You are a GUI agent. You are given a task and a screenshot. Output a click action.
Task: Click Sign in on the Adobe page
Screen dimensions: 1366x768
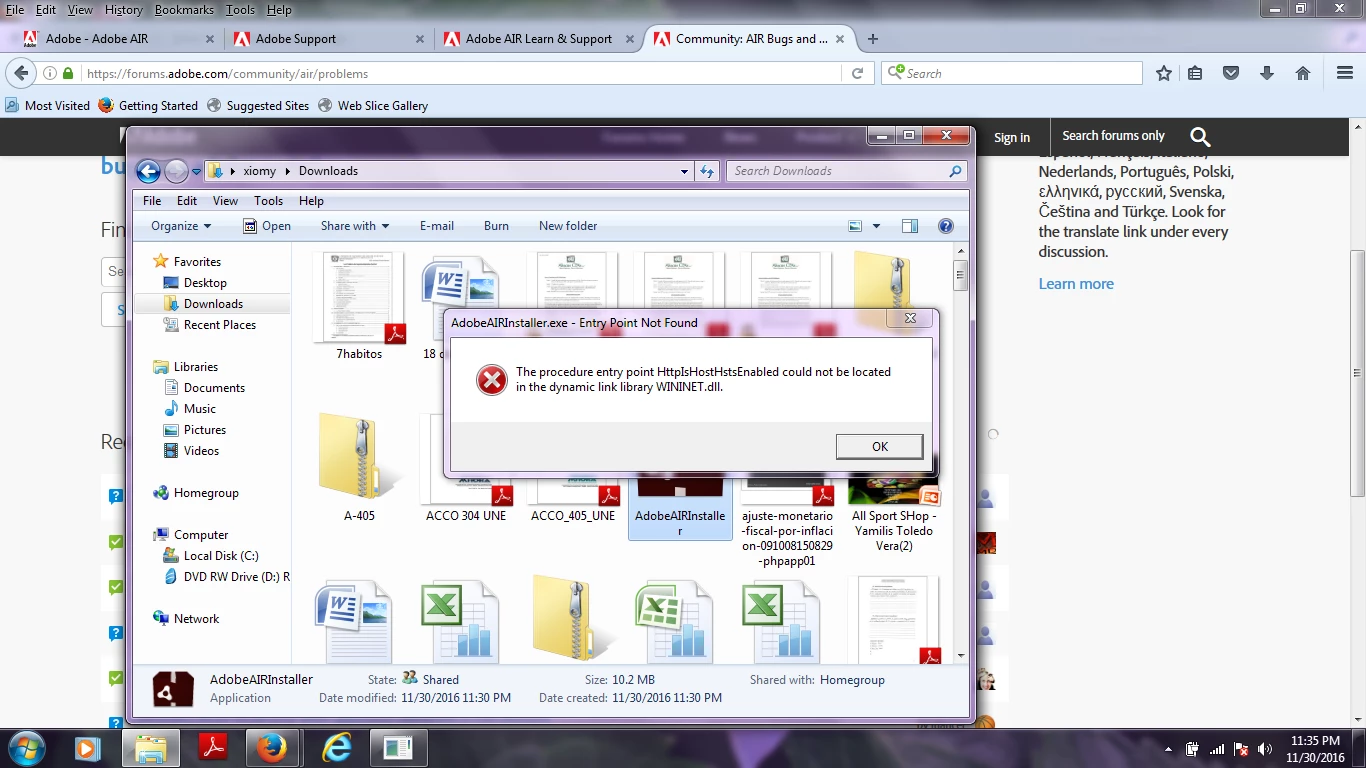pyautogui.click(x=1011, y=137)
